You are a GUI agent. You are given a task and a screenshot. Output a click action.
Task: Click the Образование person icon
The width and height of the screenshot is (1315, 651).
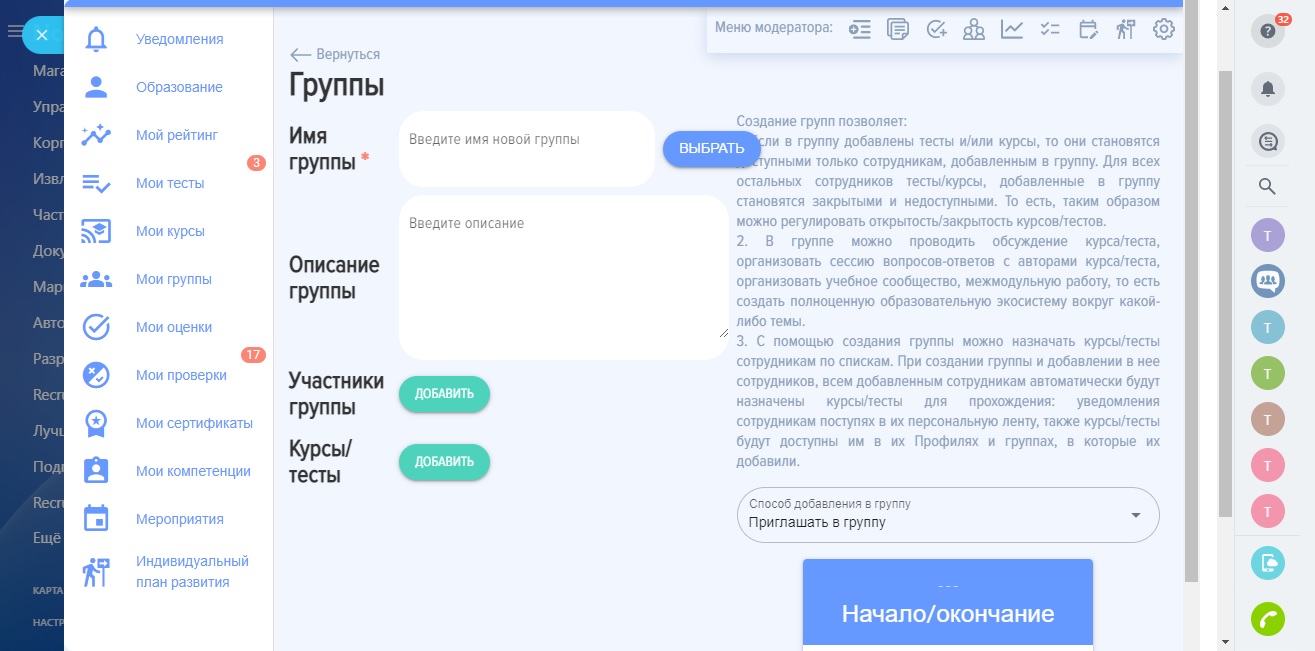coord(96,87)
